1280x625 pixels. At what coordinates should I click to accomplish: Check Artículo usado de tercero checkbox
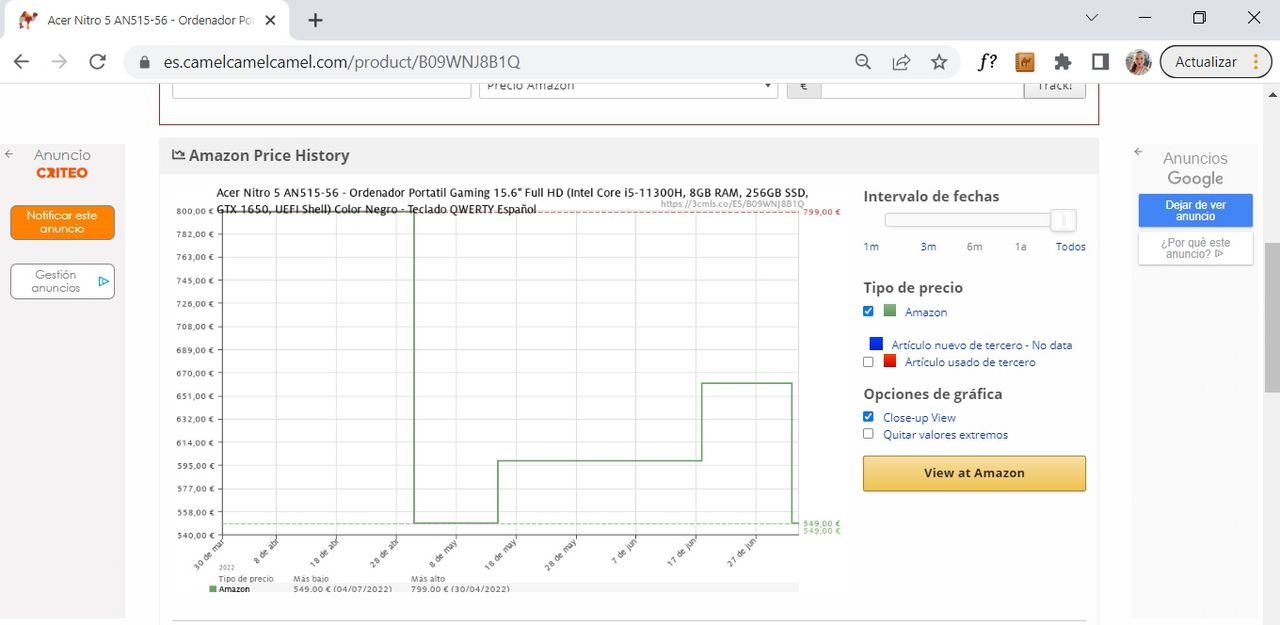(x=868, y=361)
